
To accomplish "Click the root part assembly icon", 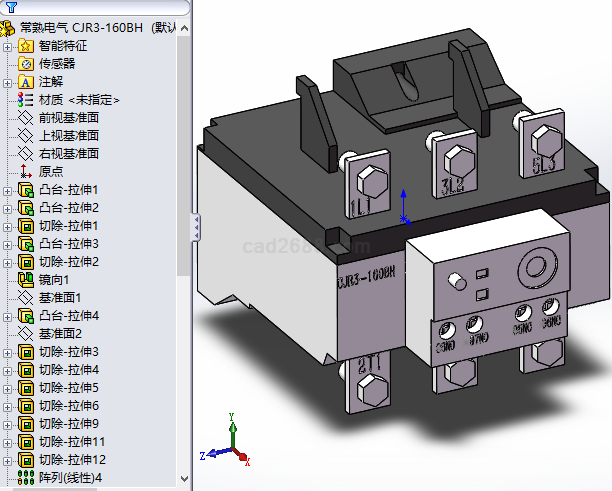I will (x=9, y=28).
